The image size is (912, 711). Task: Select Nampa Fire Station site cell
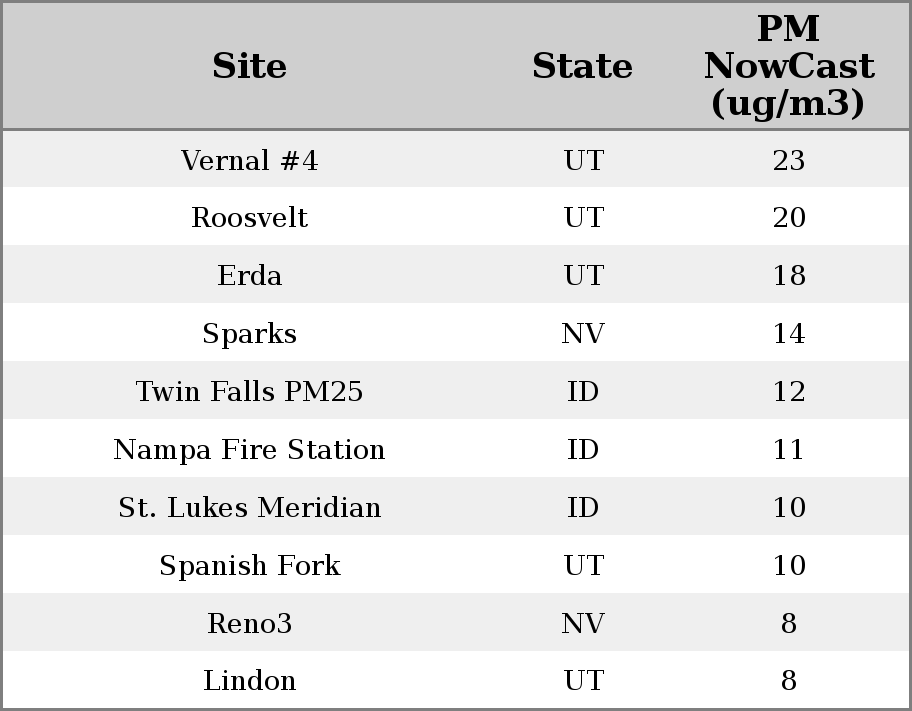pos(249,450)
